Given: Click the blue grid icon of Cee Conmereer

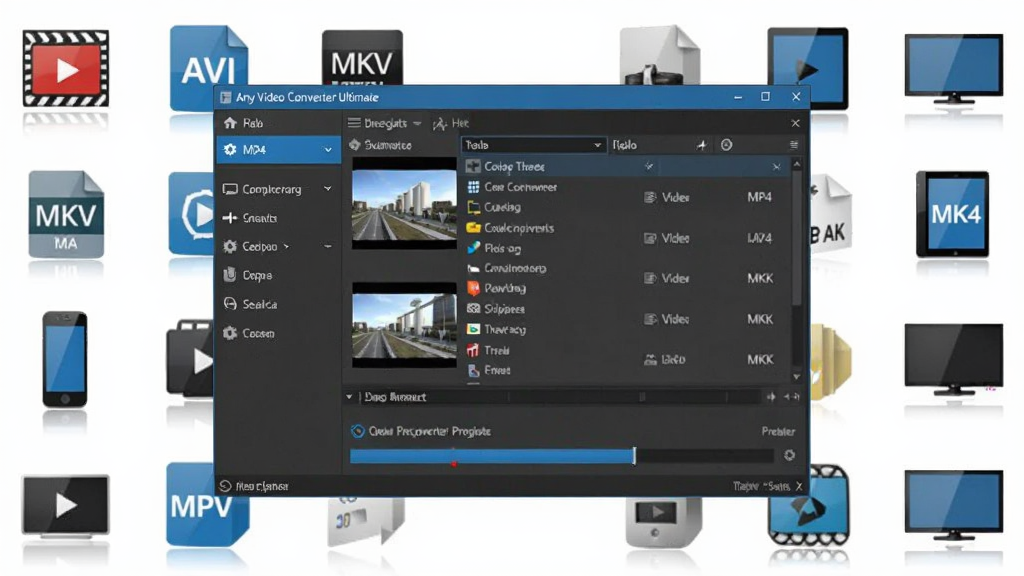Looking at the screenshot, I should pyautogui.click(x=473, y=187).
